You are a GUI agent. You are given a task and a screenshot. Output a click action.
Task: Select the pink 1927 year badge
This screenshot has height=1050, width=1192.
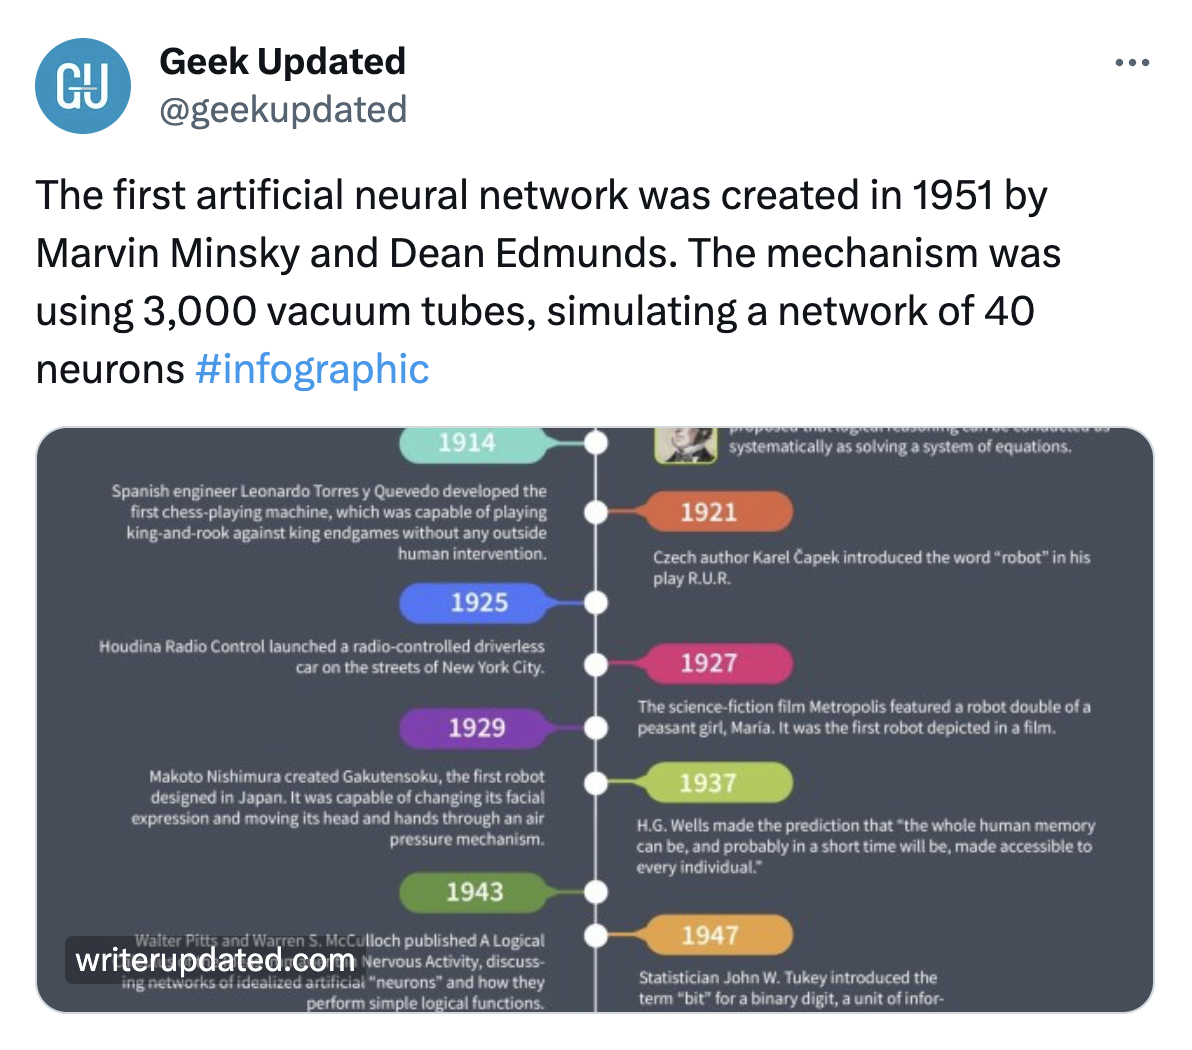tap(709, 663)
